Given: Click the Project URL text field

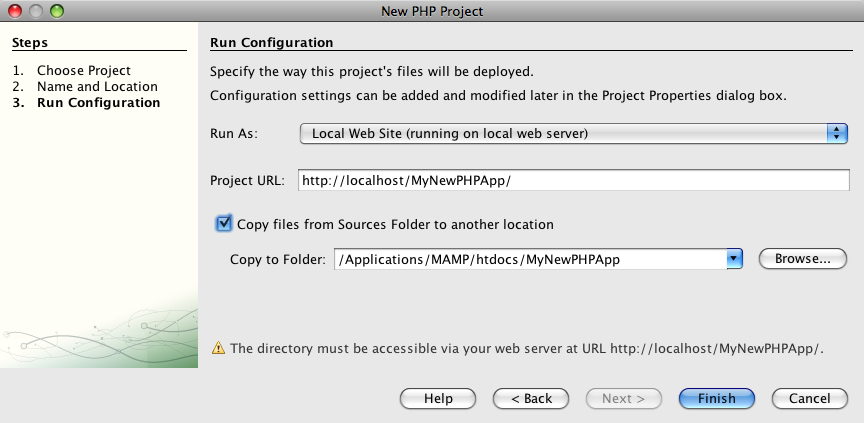Looking at the screenshot, I should [x=573, y=180].
